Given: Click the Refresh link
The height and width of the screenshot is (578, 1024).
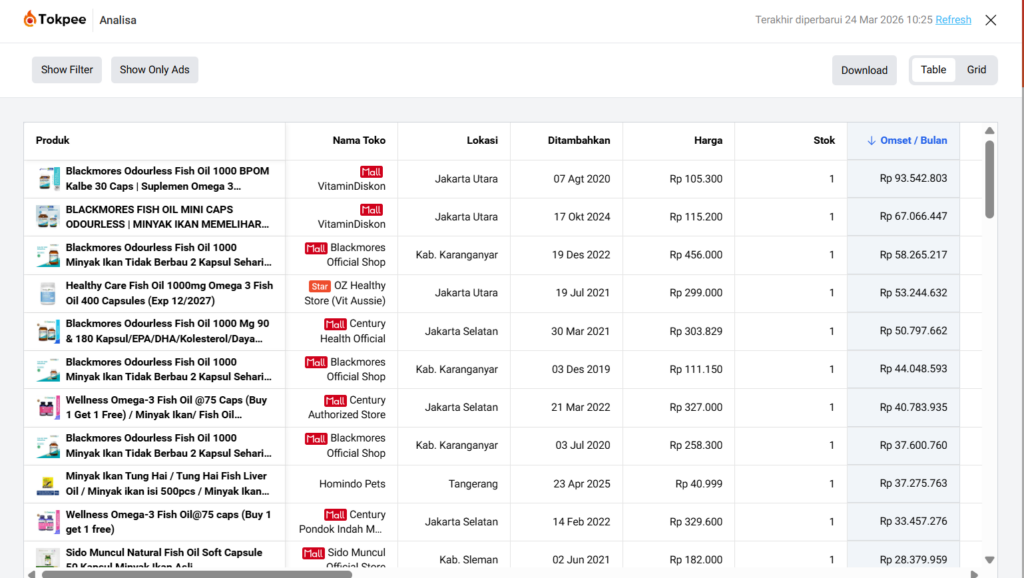Looking at the screenshot, I should [x=953, y=20].
